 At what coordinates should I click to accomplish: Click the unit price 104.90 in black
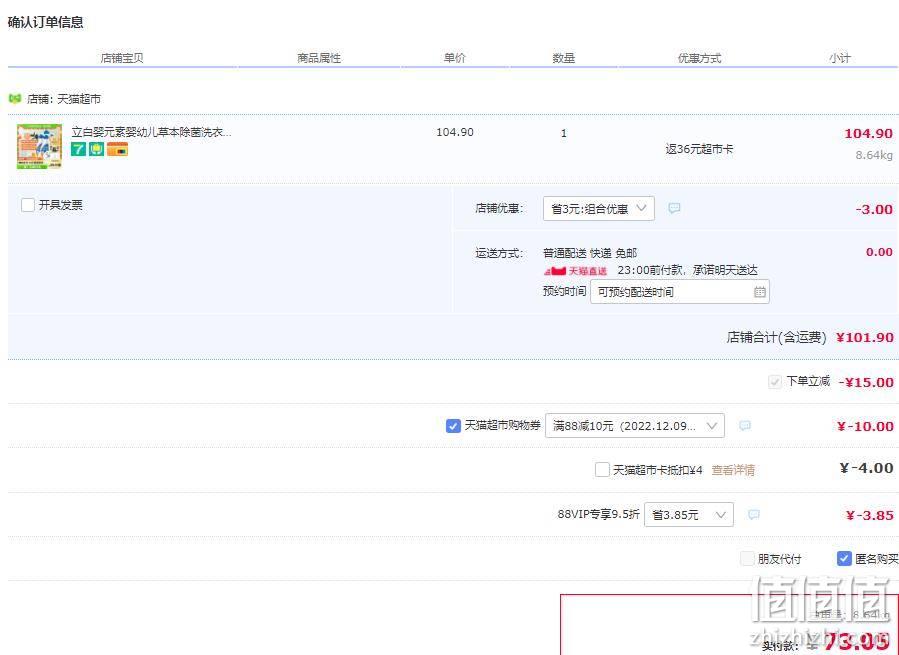pos(455,132)
